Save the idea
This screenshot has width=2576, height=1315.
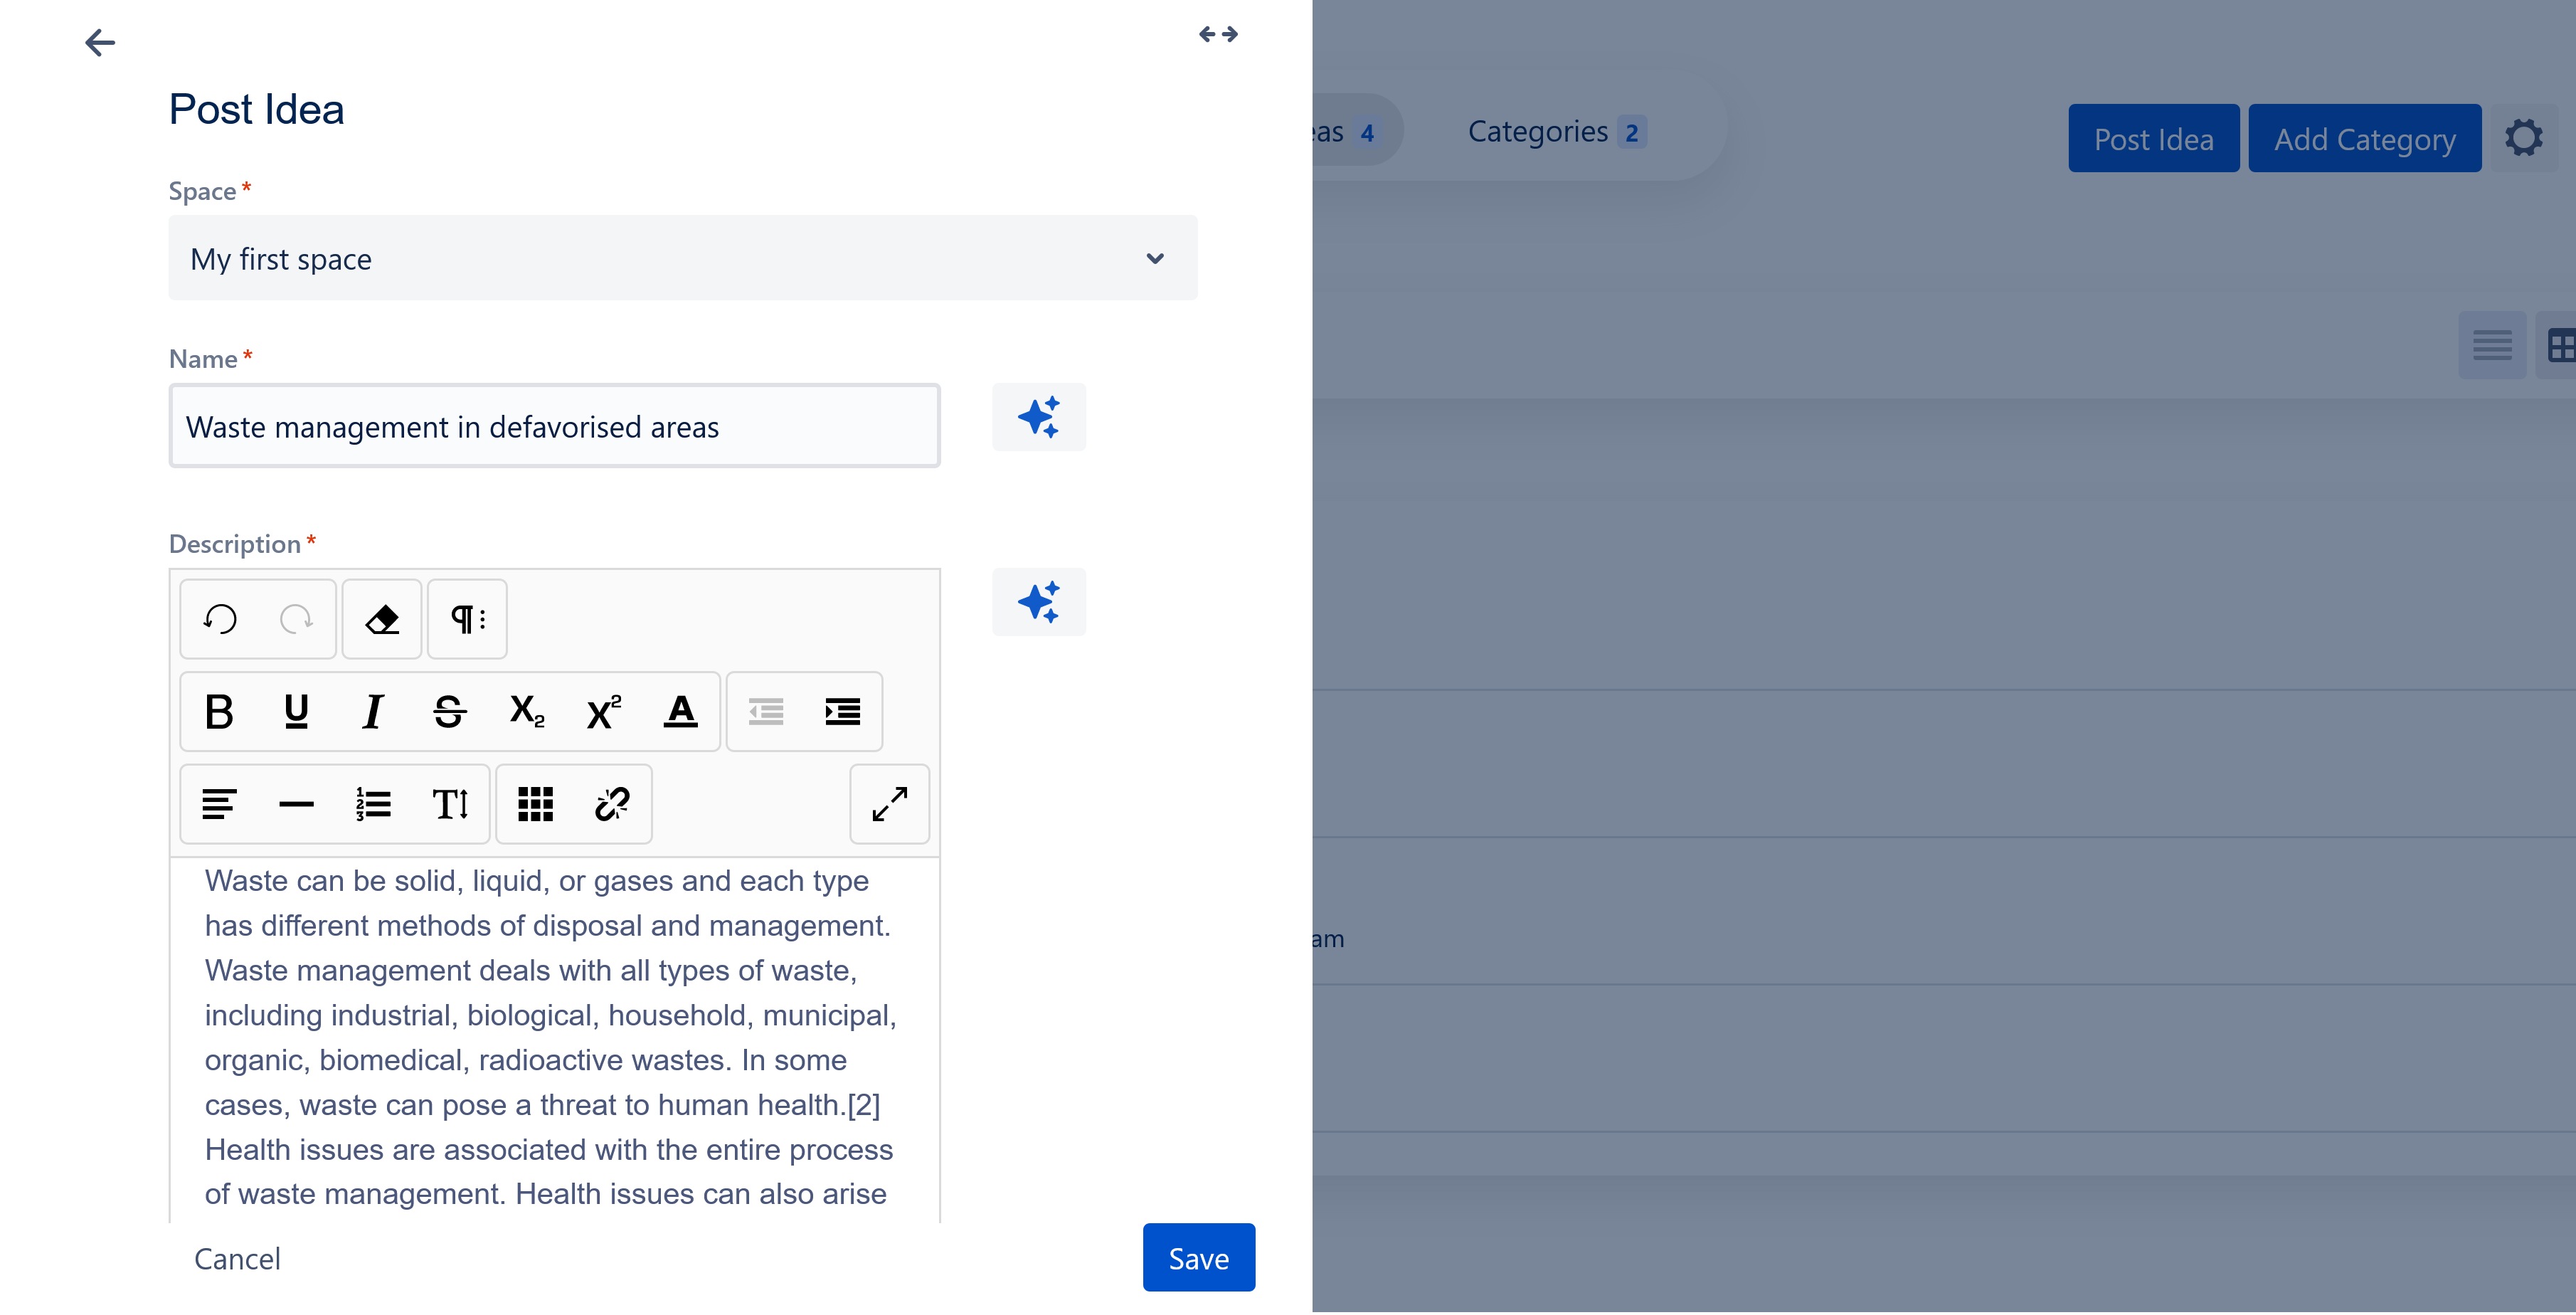coord(1198,1259)
